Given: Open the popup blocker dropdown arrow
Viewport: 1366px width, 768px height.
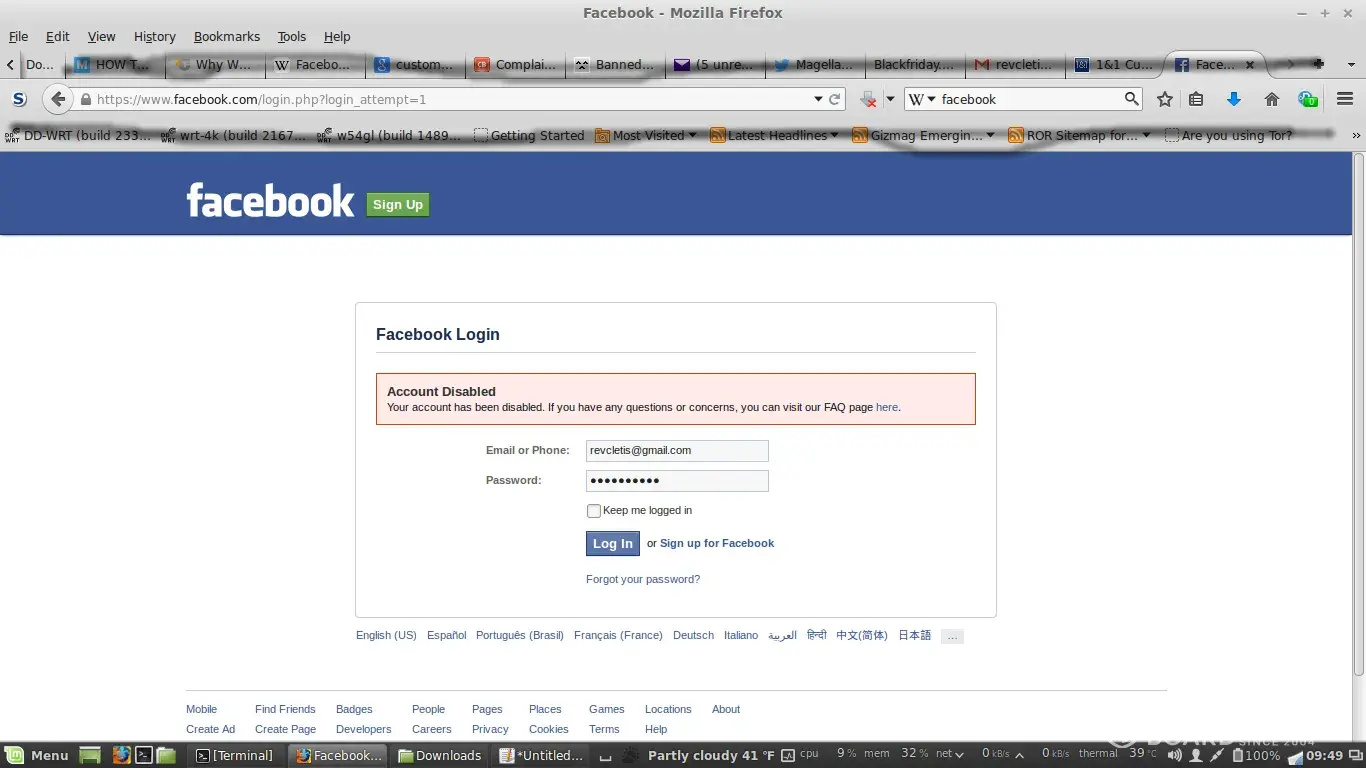Looking at the screenshot, I should tap(889, 99).
